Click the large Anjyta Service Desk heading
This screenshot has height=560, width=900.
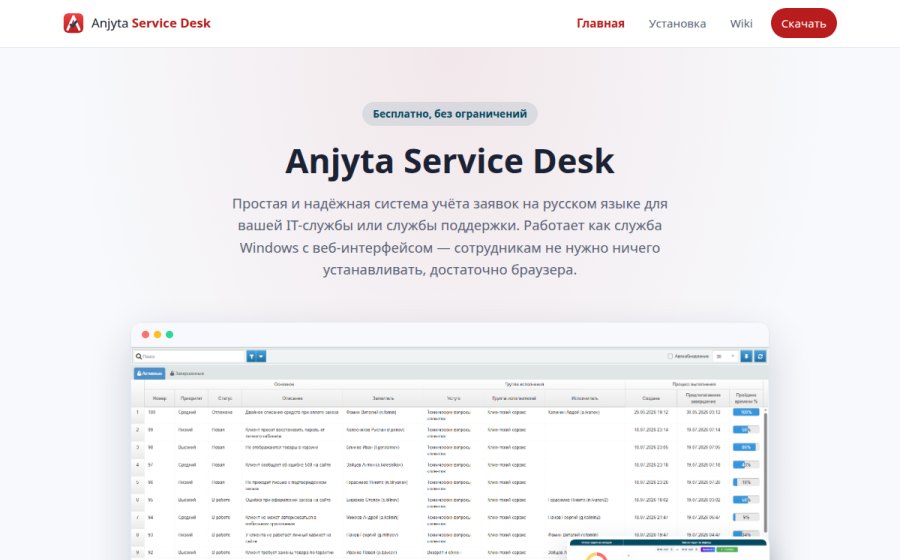(450, 161)
